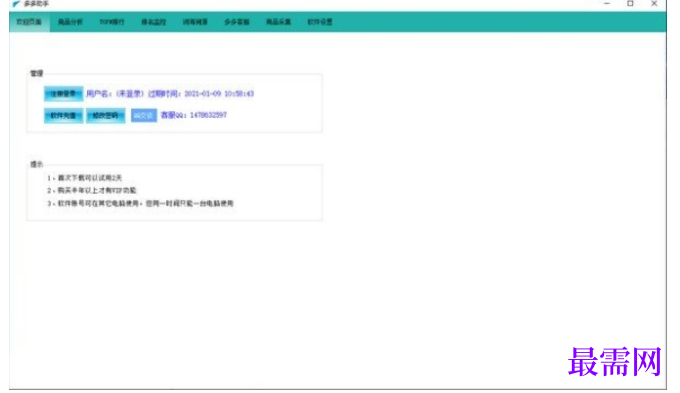Click tip line 3 about account usage
The height and width of the screenshot is (393, 680).
point(140,203)
